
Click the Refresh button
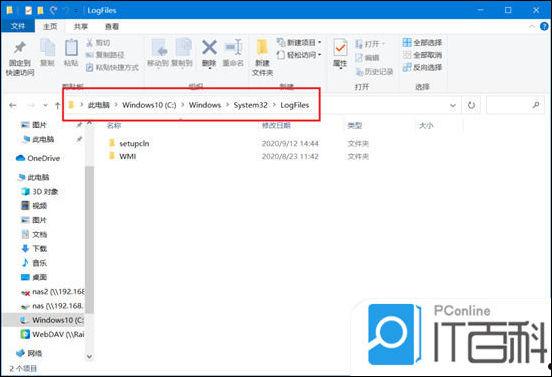[x=471, y=105]
